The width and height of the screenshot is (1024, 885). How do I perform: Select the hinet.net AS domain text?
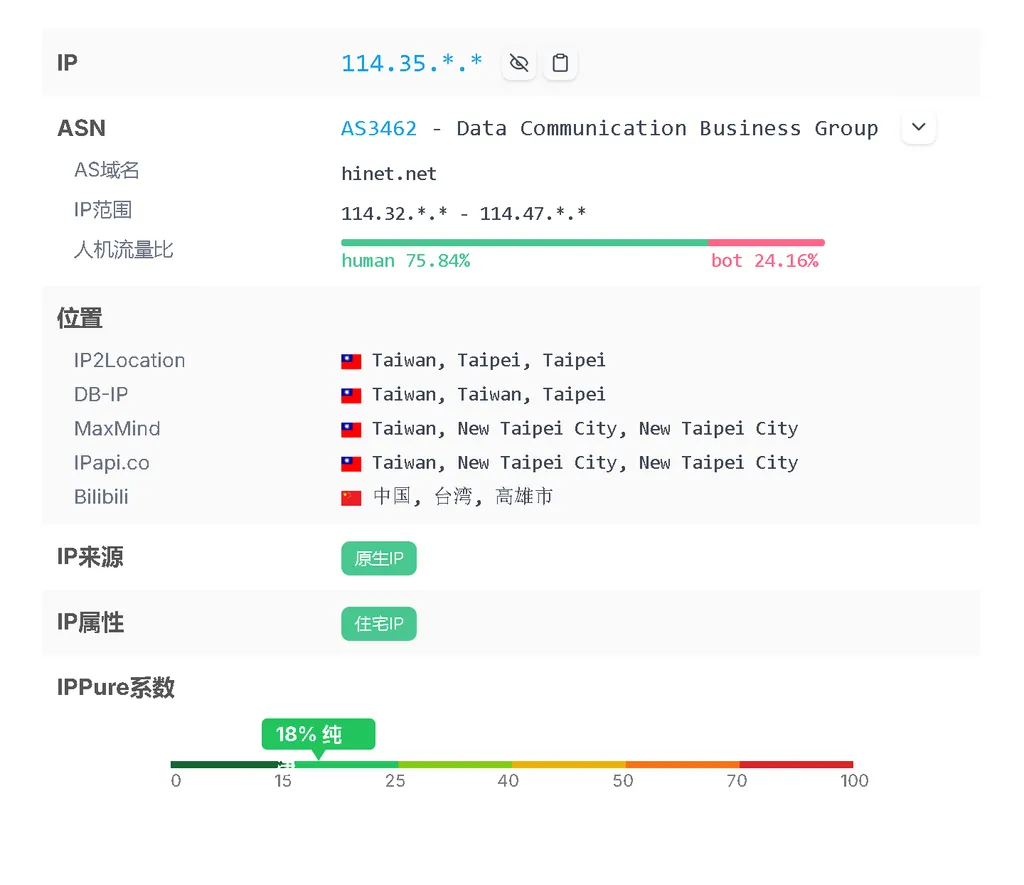[x=389, y=174]
